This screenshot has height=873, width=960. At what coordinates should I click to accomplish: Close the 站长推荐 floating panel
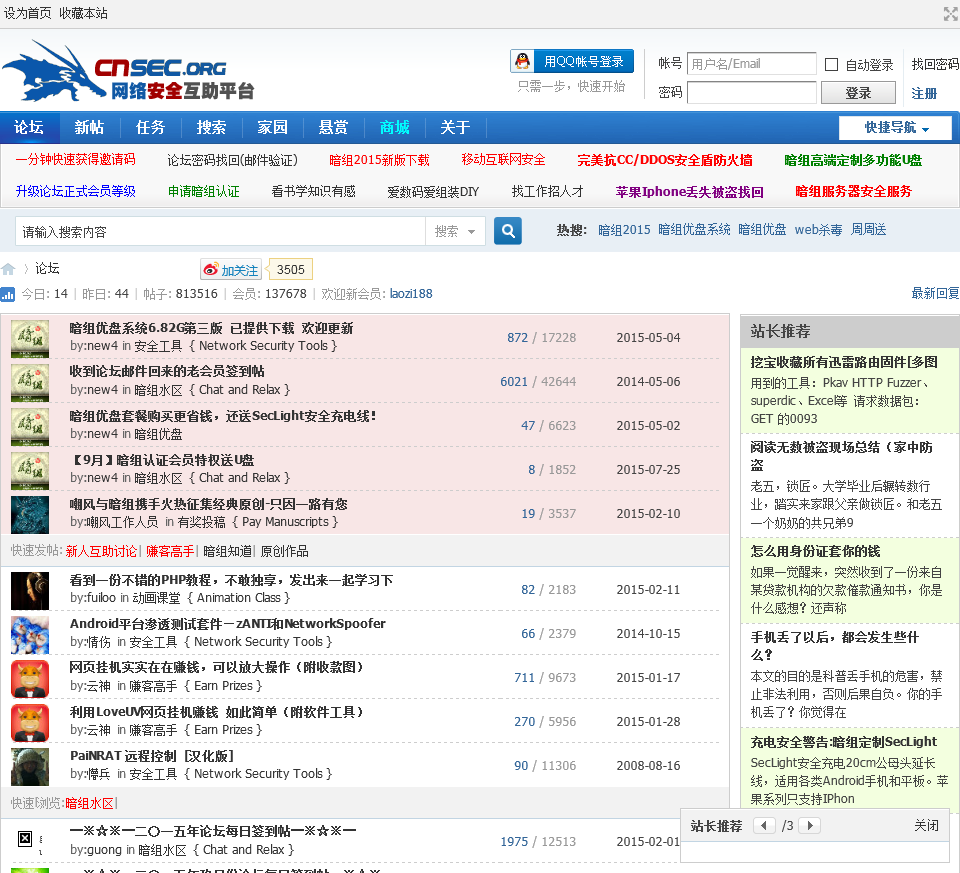click(x=926, y=826)
